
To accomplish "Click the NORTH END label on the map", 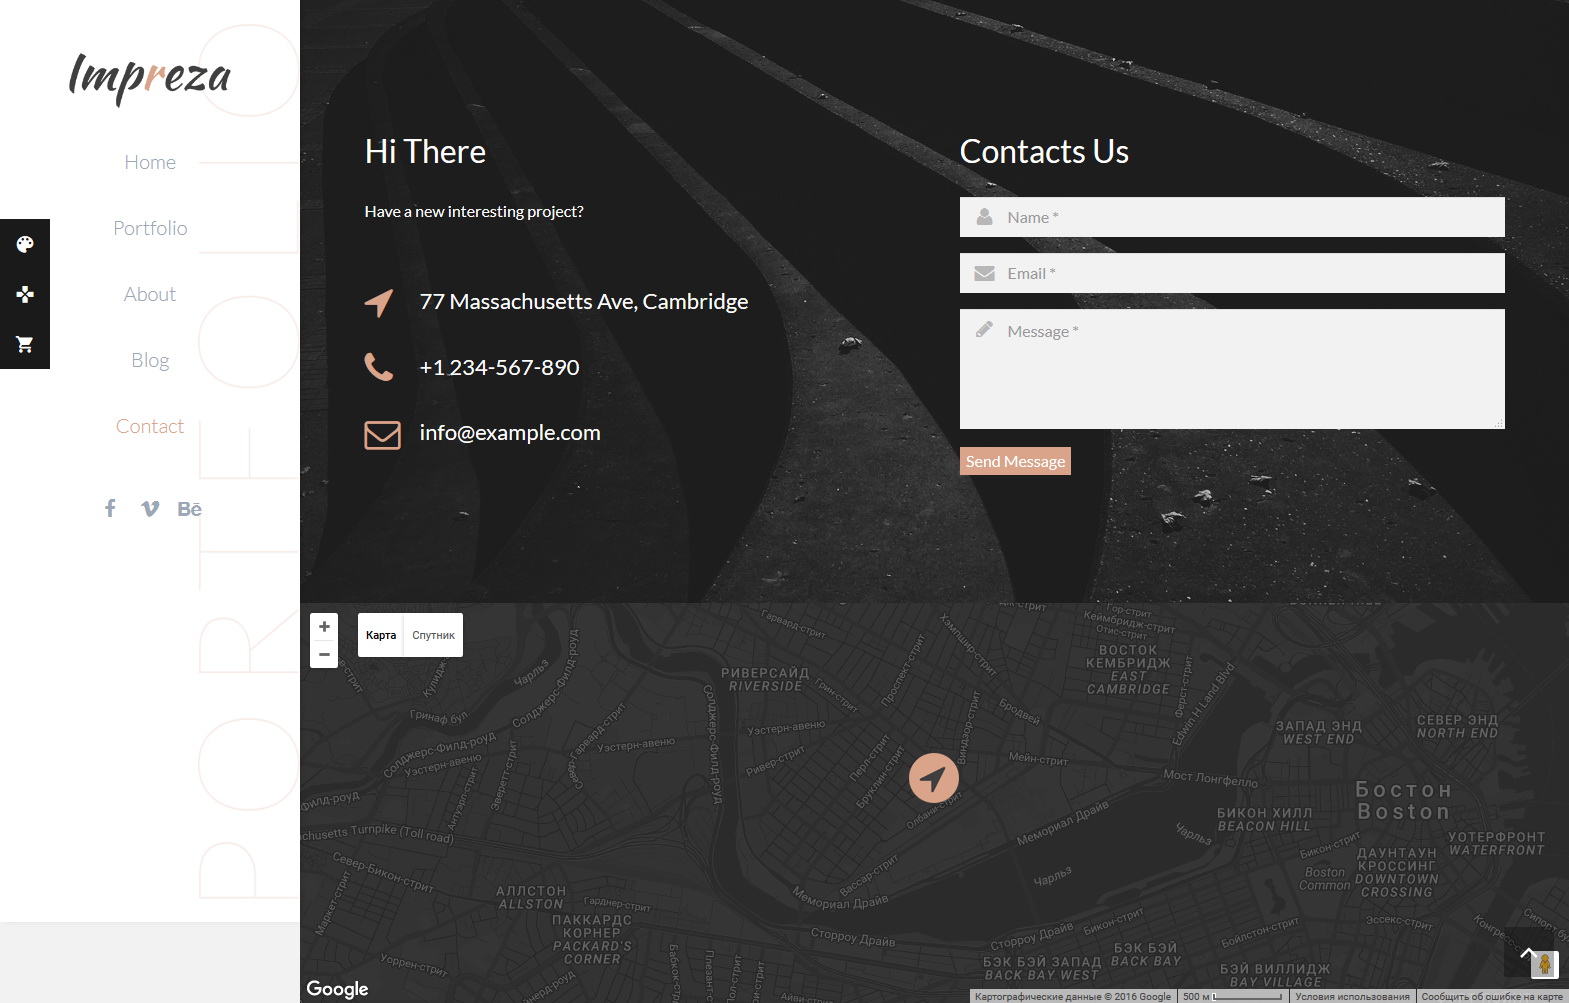I will tap(1457, 733).
